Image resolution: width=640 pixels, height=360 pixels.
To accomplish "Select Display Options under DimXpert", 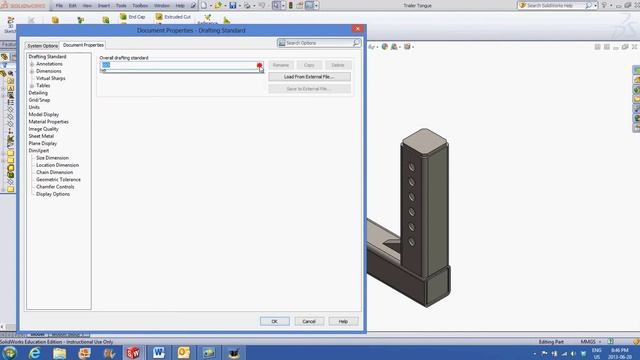I will (53, 194).
